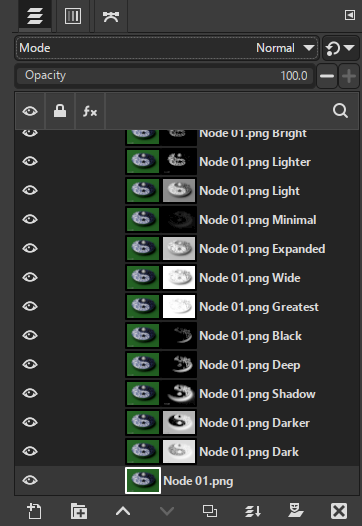Open the dock tab configuration menu
The height and width of the screenshot is (526, 362).
tap(350, 15)
